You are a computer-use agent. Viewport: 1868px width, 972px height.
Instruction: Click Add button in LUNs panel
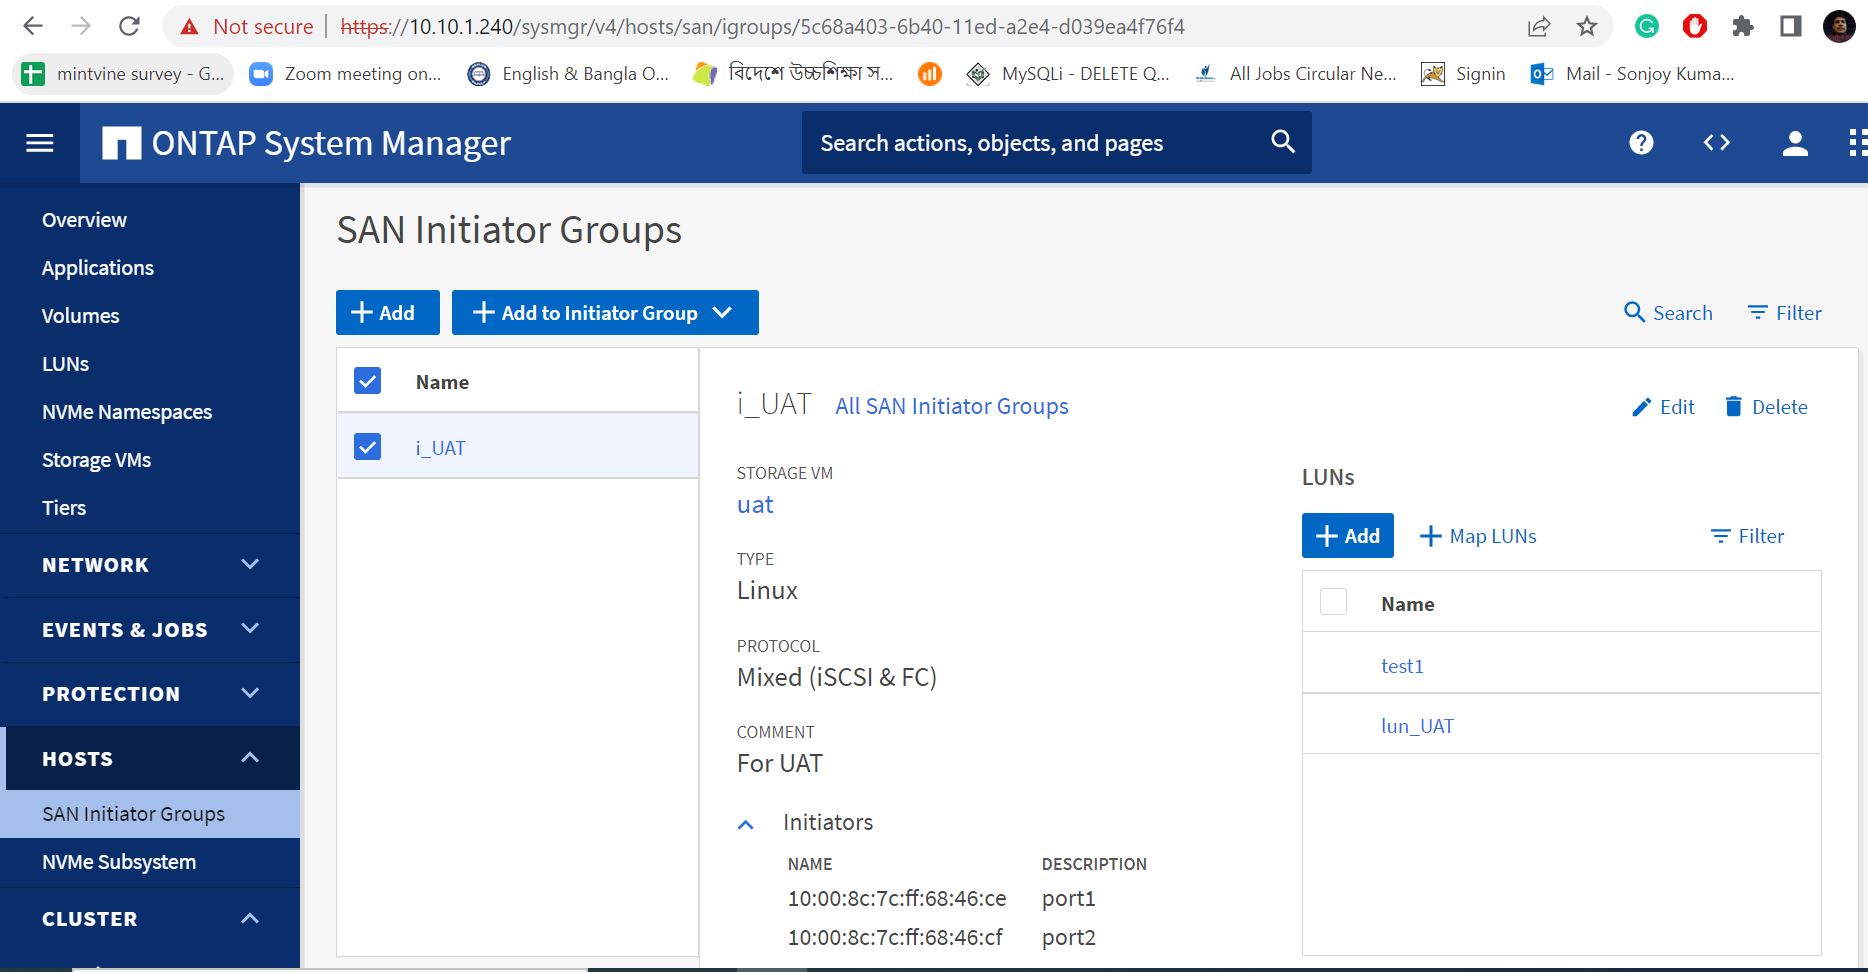pos(1347,536)
